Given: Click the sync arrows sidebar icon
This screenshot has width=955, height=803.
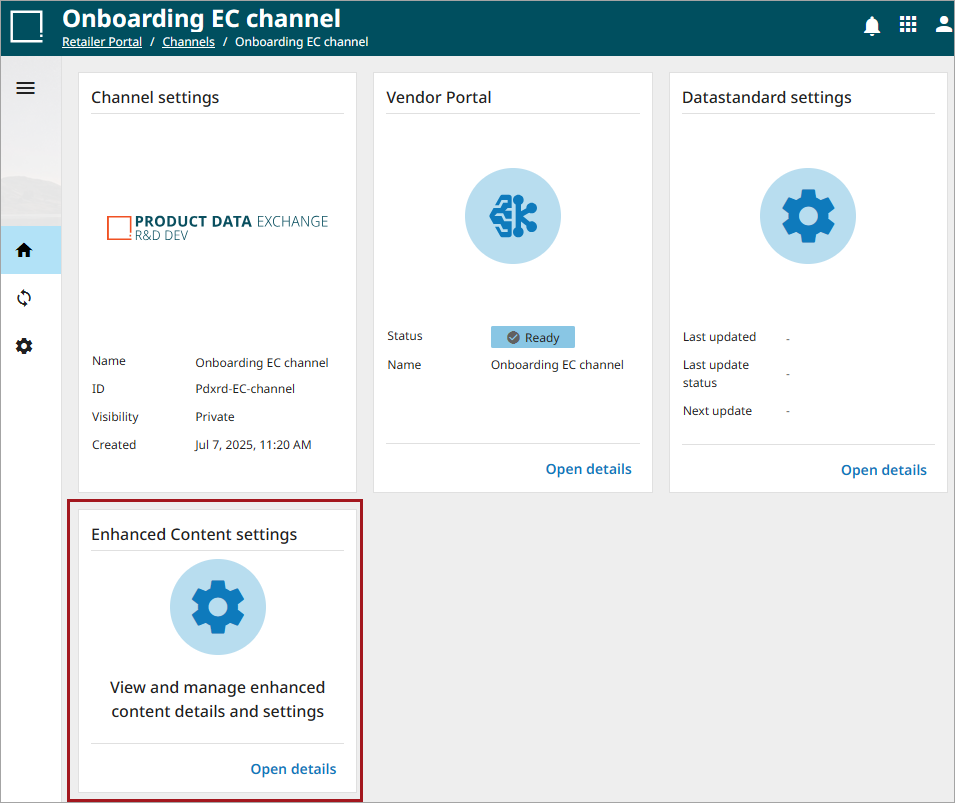Looking at the screenshot, I should tap(25, 298).
